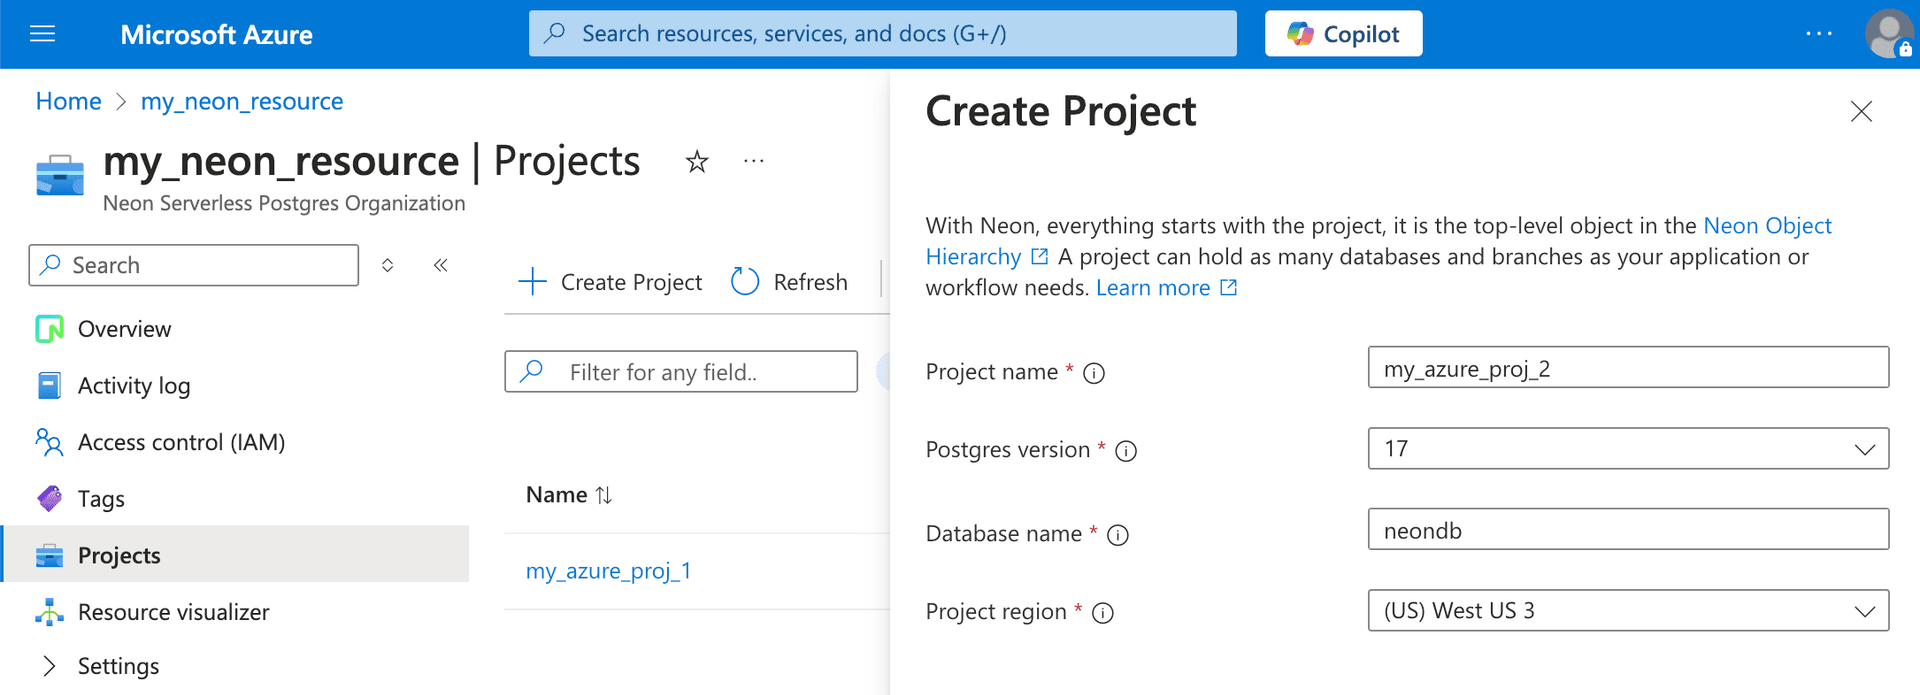Open the Project region dropdown
This screenshot has width=1920, height=695.
[1627, 611]
